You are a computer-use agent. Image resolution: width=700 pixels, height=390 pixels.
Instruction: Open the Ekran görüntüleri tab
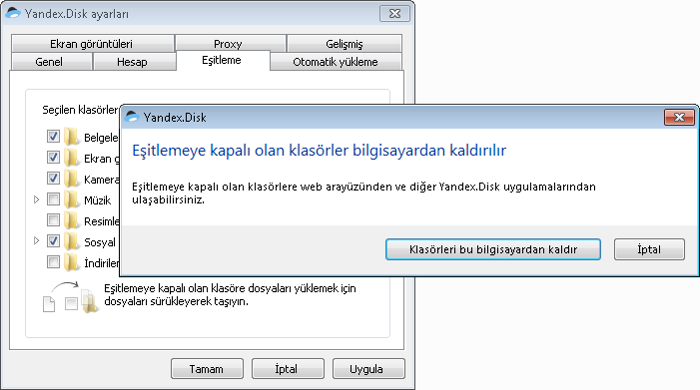click(92, 44)
